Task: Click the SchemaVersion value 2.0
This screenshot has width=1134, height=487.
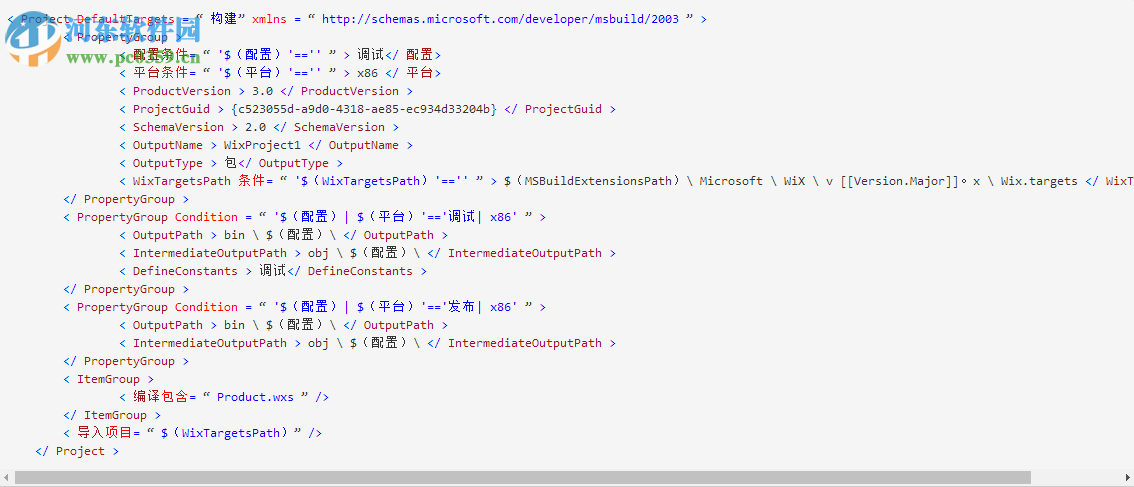Action: pyautogui.click(x=256, y=127)
